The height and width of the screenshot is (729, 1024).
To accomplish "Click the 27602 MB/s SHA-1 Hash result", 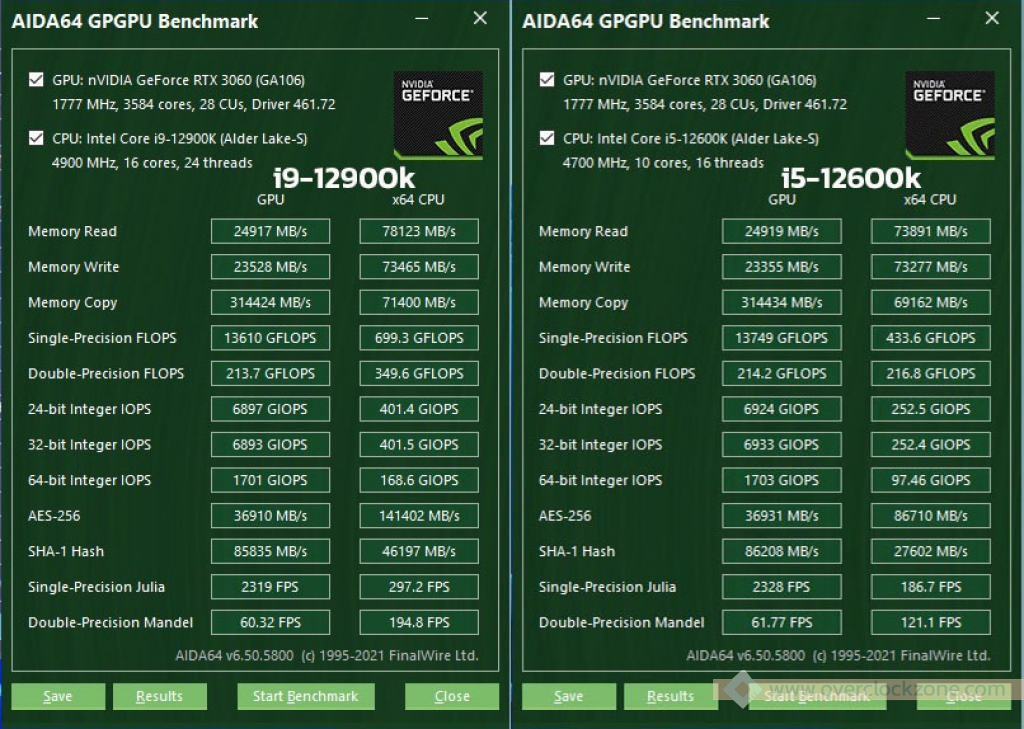I will pyautogui.click(x=931, y=551).
